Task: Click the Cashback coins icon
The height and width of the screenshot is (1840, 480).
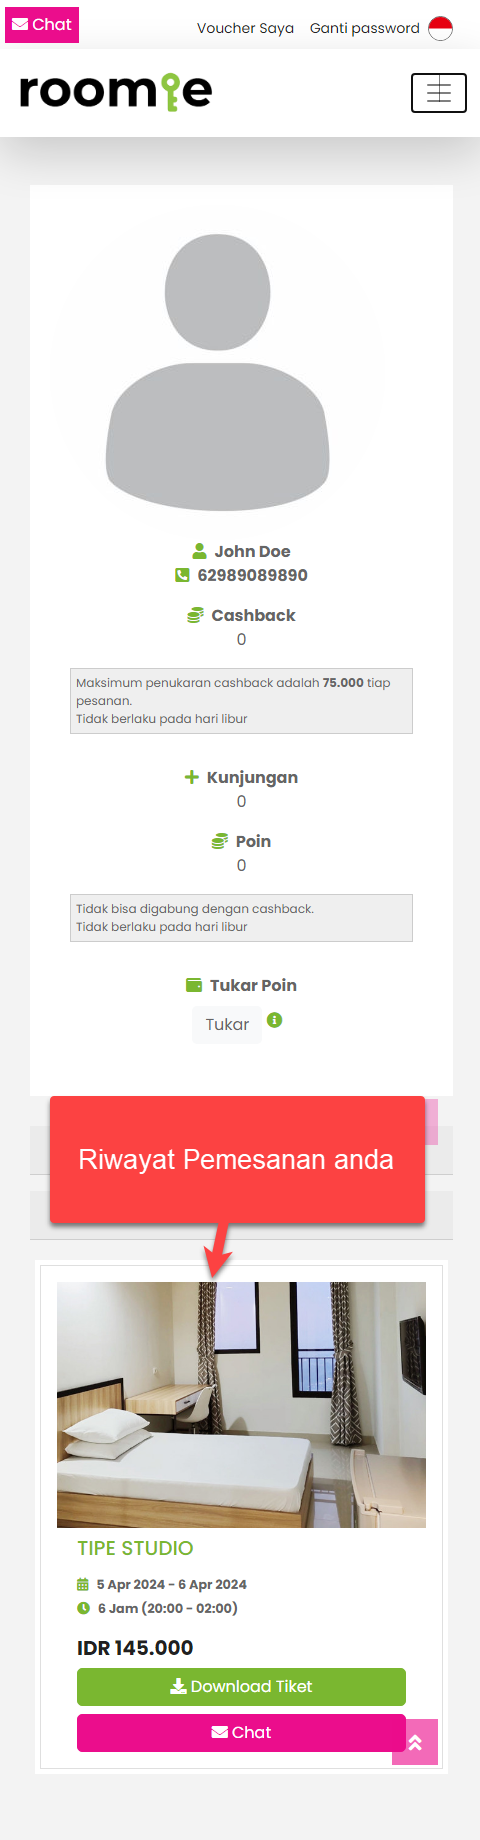Action: 196,615
